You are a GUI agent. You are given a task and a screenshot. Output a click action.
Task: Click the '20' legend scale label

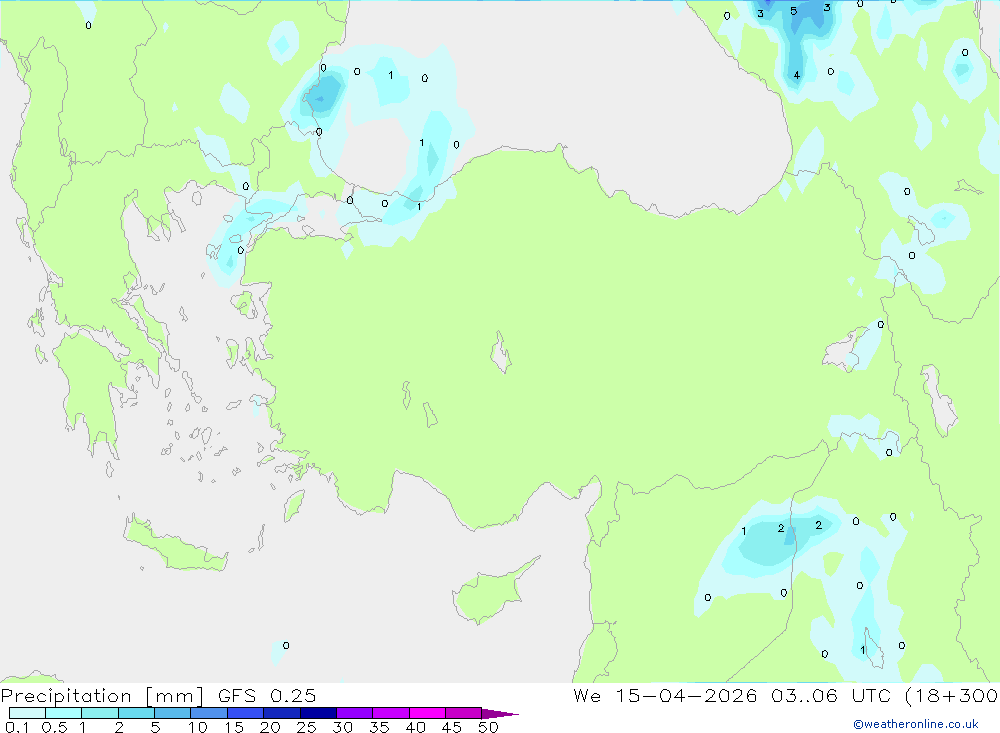tap(270, 727)
